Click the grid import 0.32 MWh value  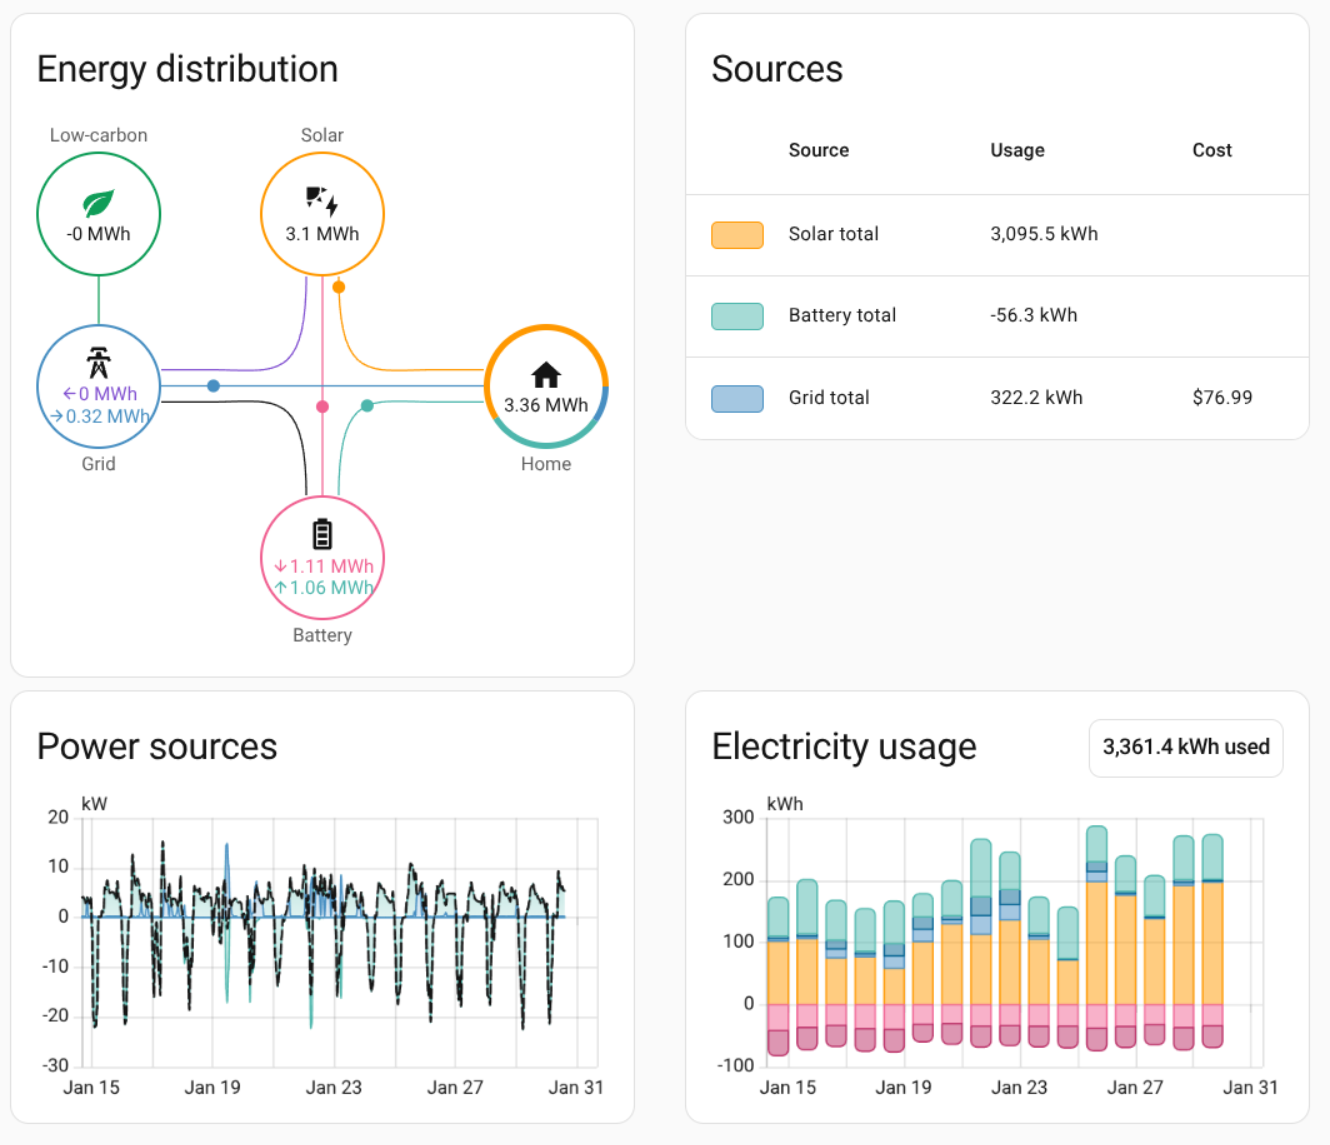click(x=100, y=416)
